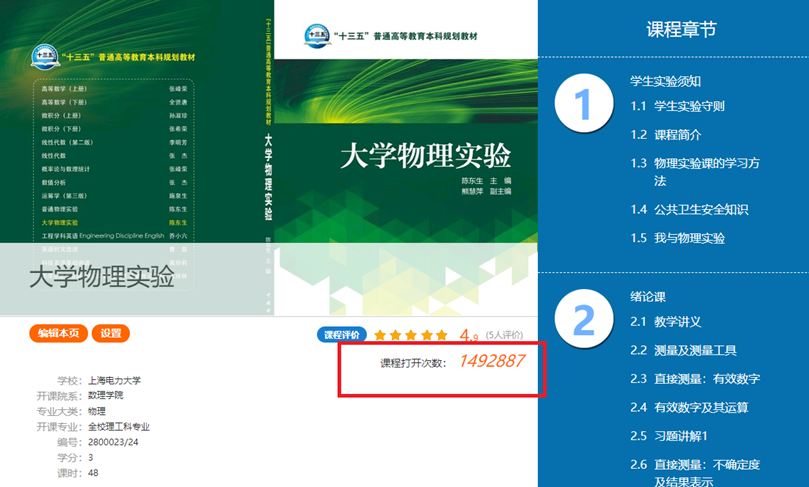Open section 2.3 直接测量：有效数字

(x=695, y=379)
